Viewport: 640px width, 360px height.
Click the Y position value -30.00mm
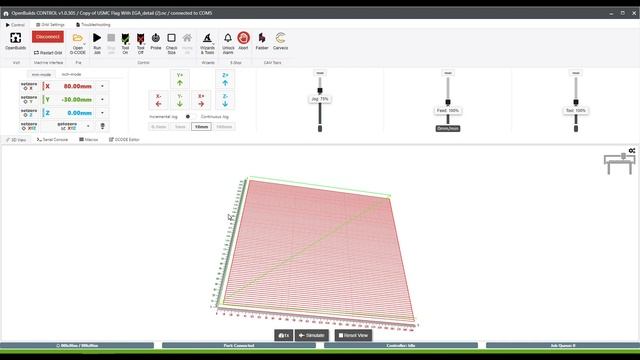click(x=76, y=100)
